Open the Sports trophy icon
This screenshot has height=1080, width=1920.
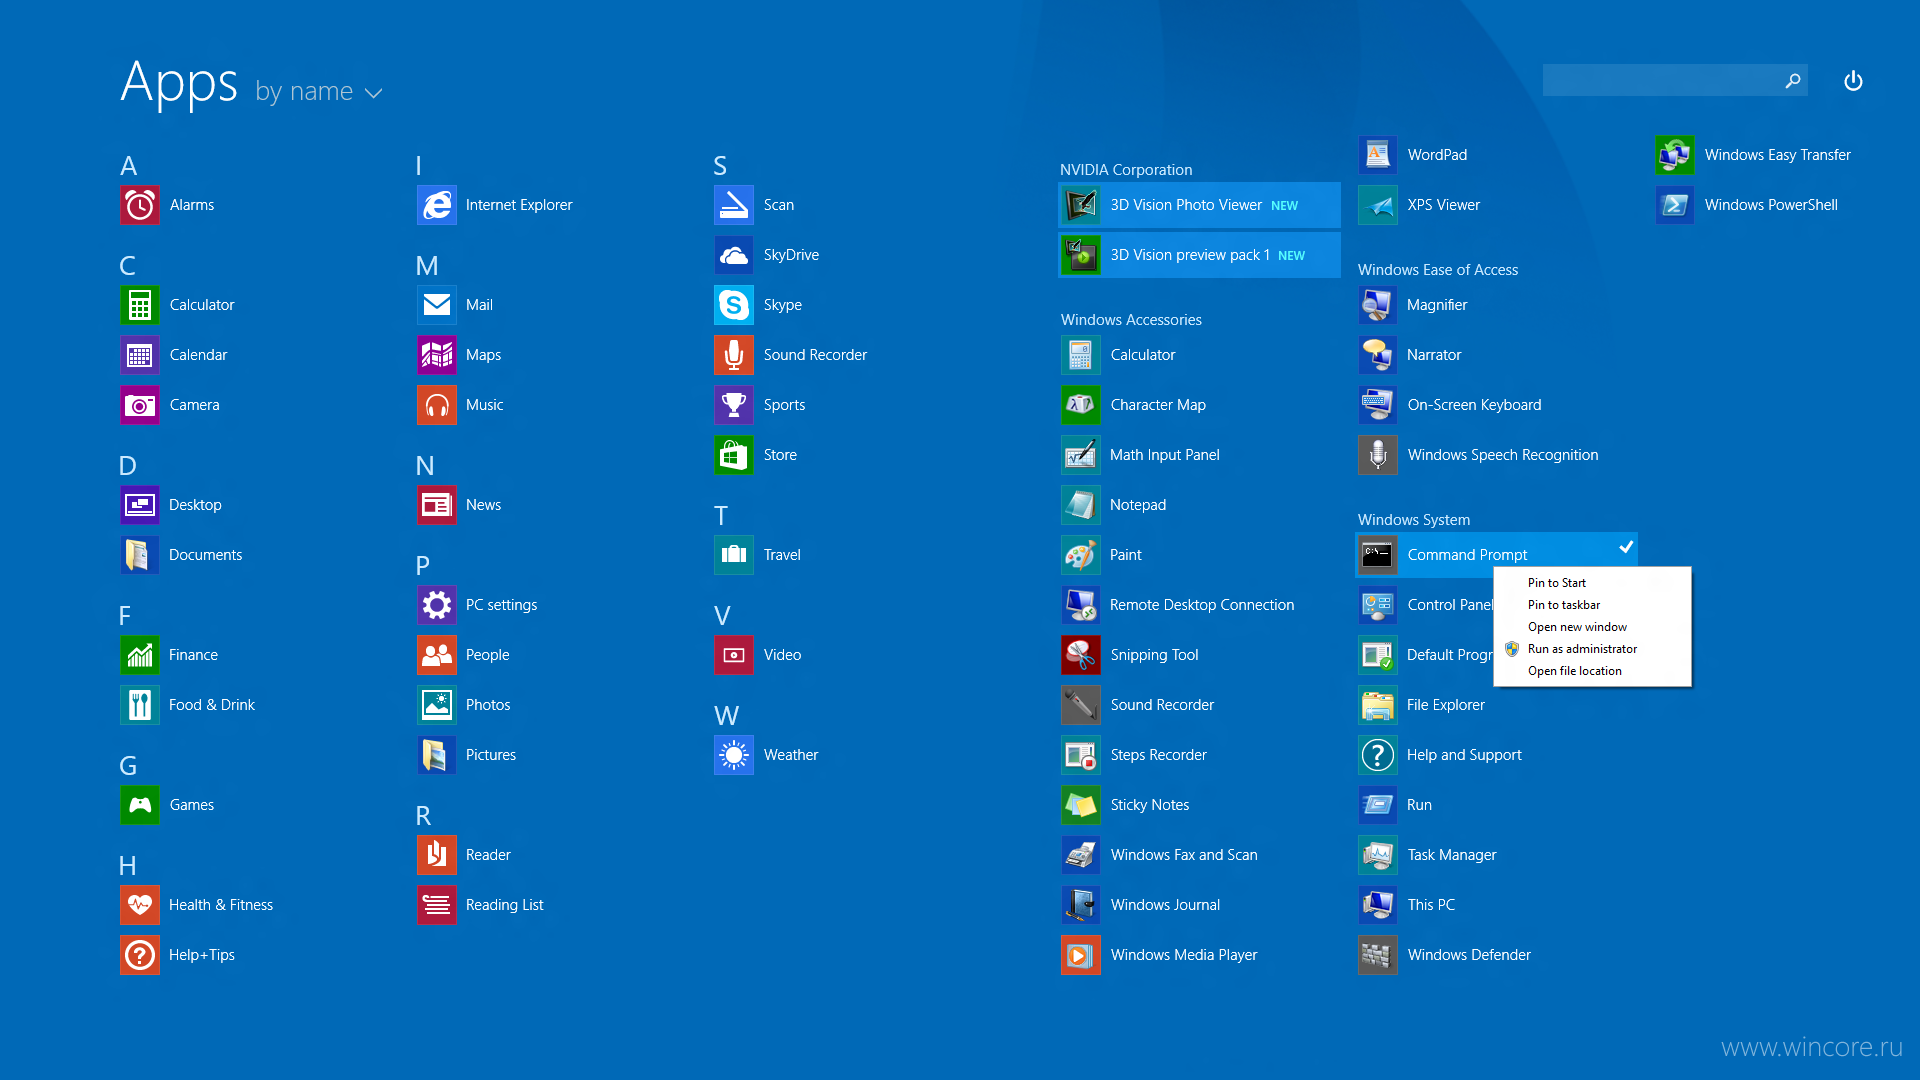click(734, 405)
